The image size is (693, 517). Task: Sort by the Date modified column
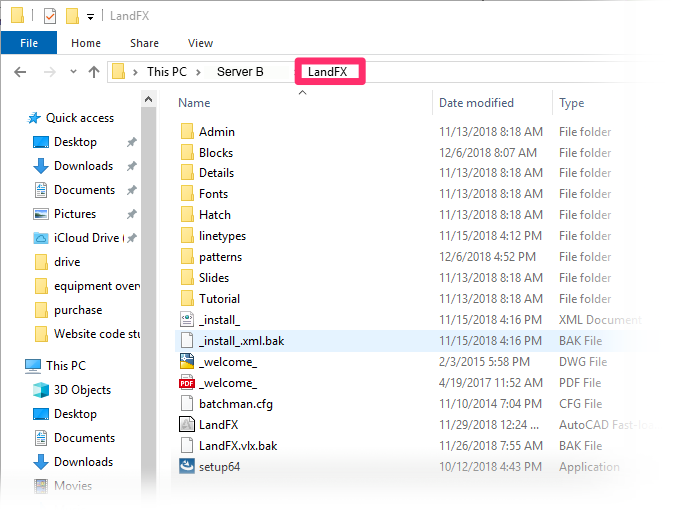click(x=476, y=103)
